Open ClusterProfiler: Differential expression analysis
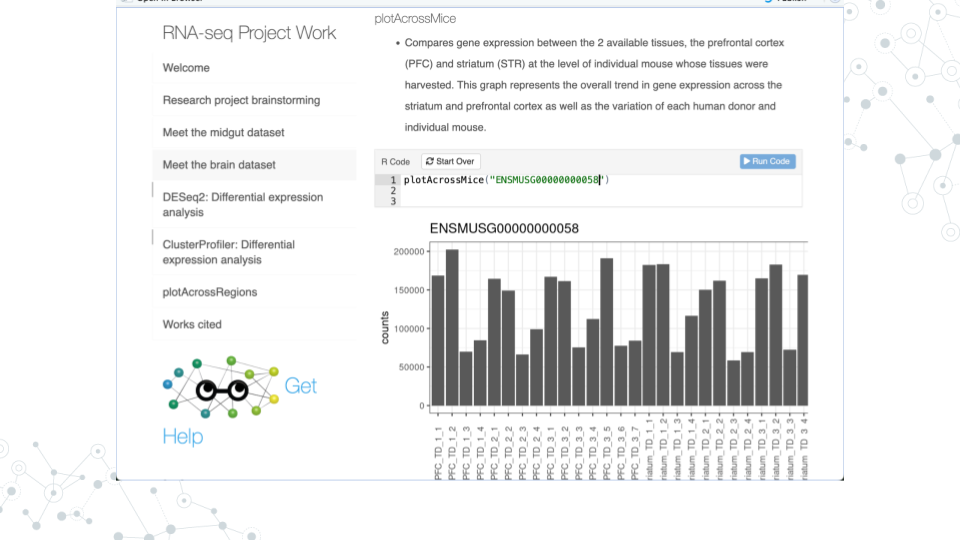This screenshot has width=960, height=540. pyautogui.click(x=229, y=252)
